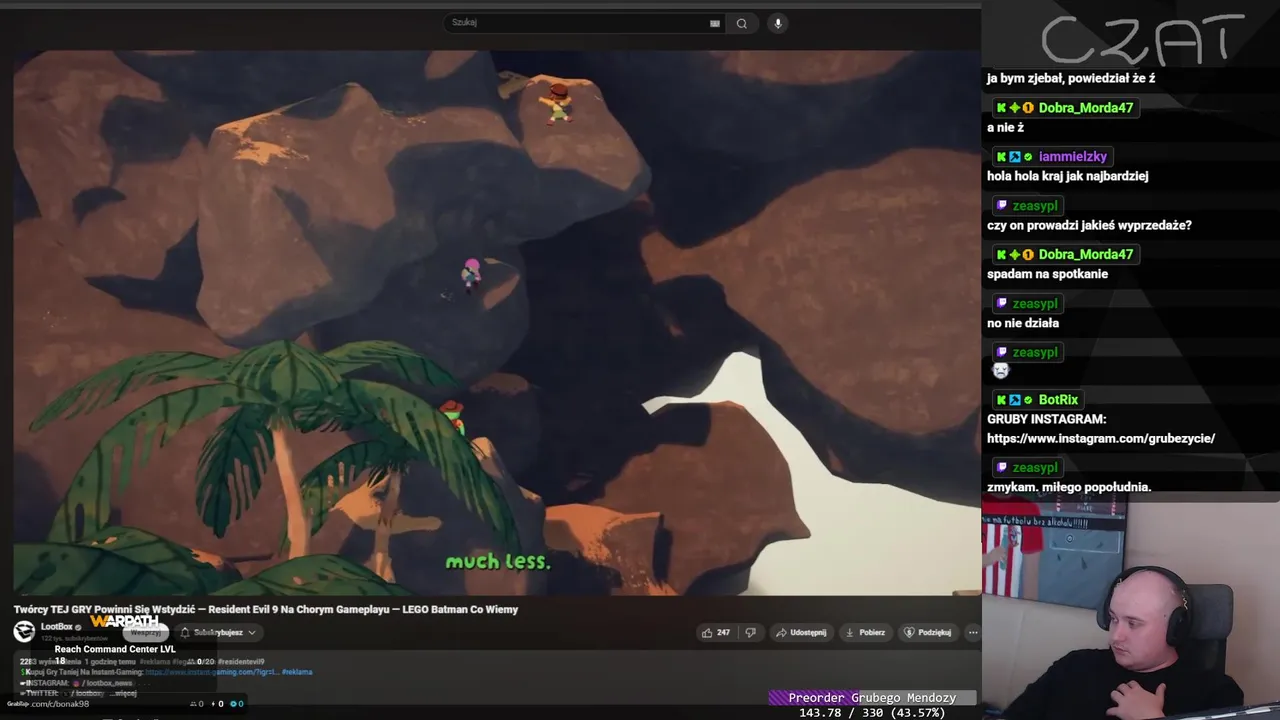Click BotRix username in chat
The width and height of the screenshot is (1280, 720).
[1058, 400]
